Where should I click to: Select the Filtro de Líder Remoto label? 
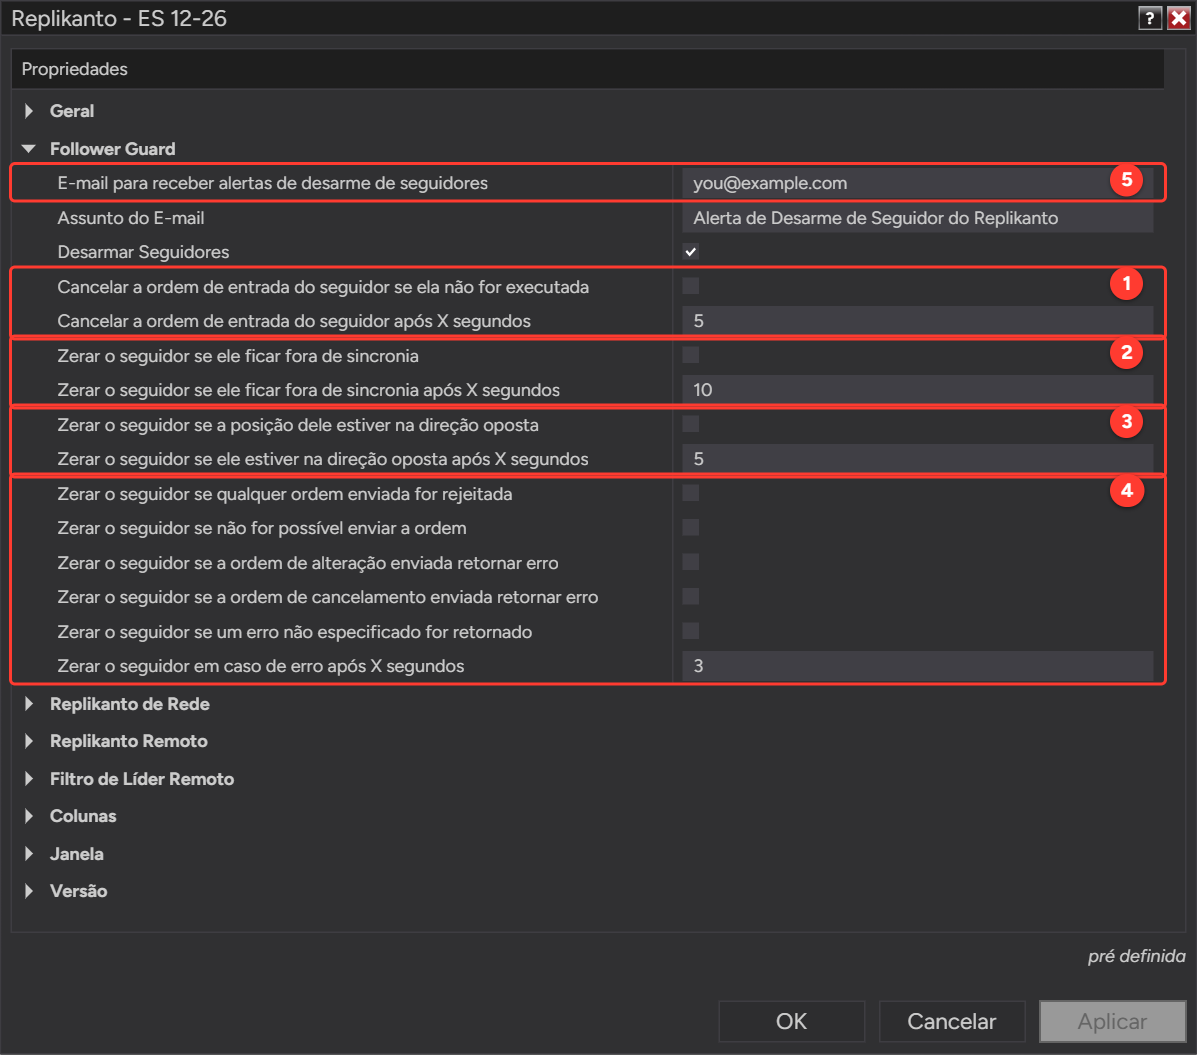pyautogui.click(x=142, y=779)
